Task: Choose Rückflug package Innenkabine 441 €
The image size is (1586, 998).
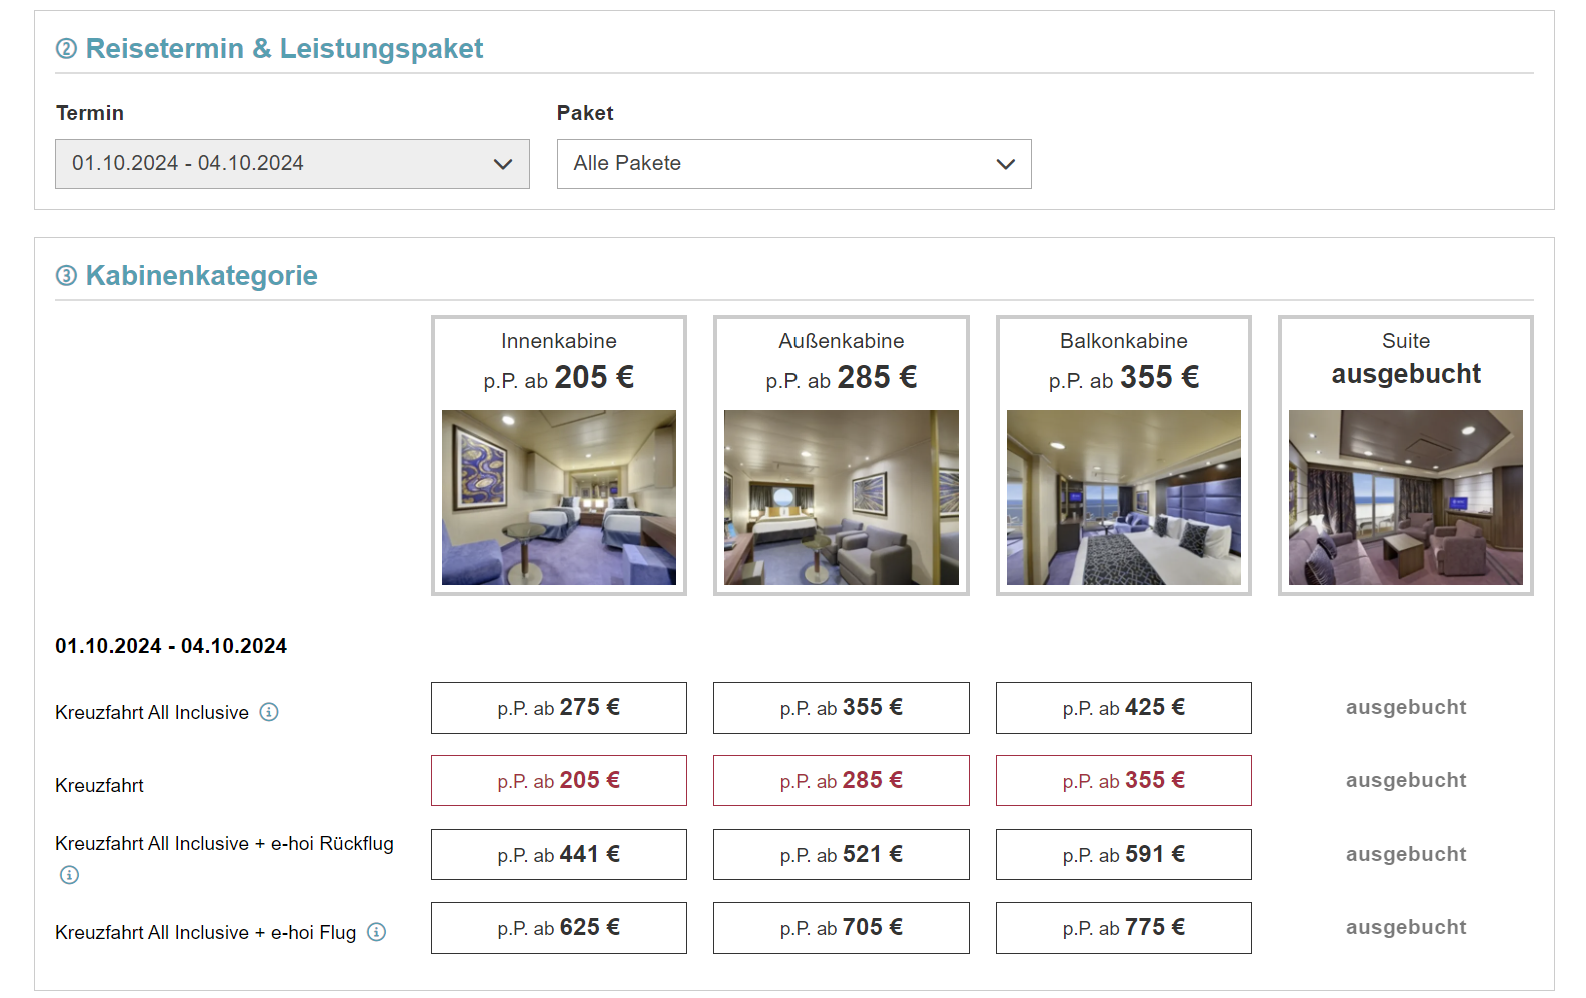Action: 559,855
